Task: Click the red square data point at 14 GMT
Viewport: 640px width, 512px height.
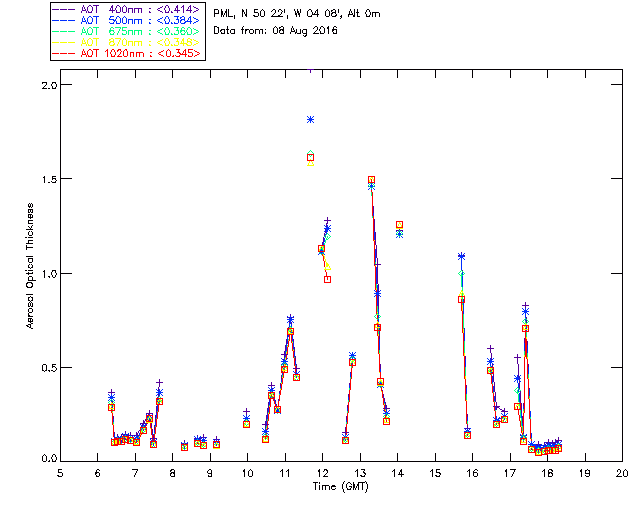Action: coord(399,225)
